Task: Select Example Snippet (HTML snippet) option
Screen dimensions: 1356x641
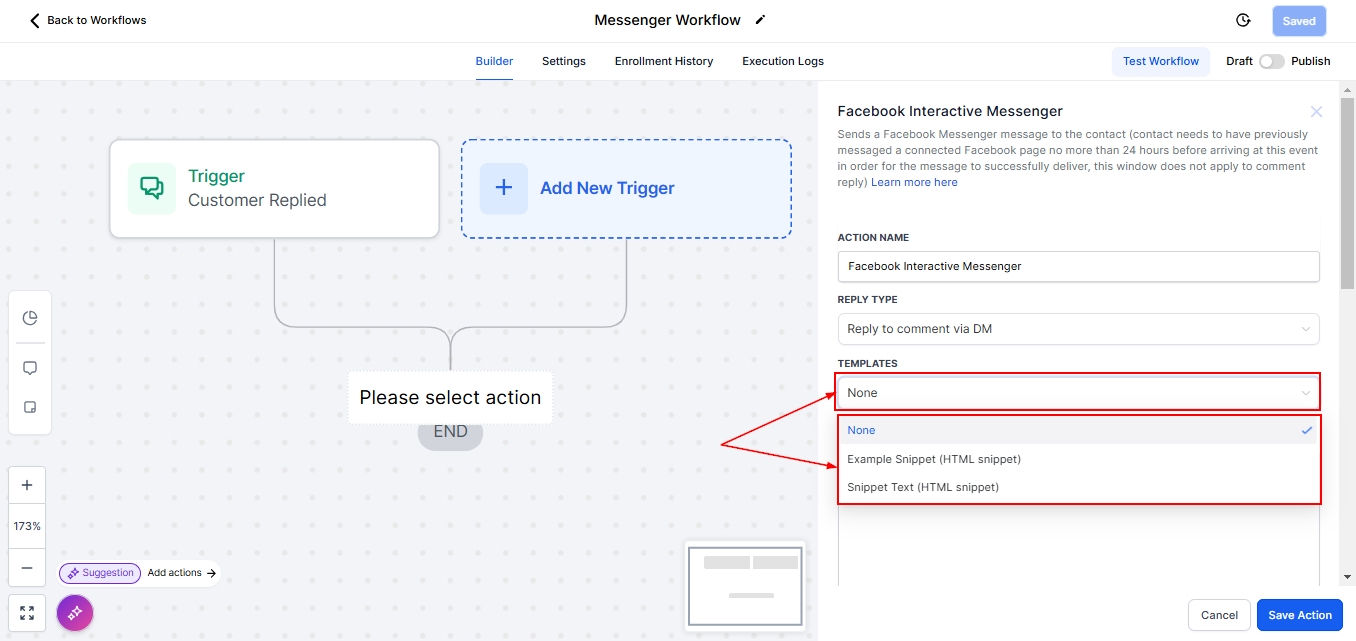Action: (x=934, y=459)
